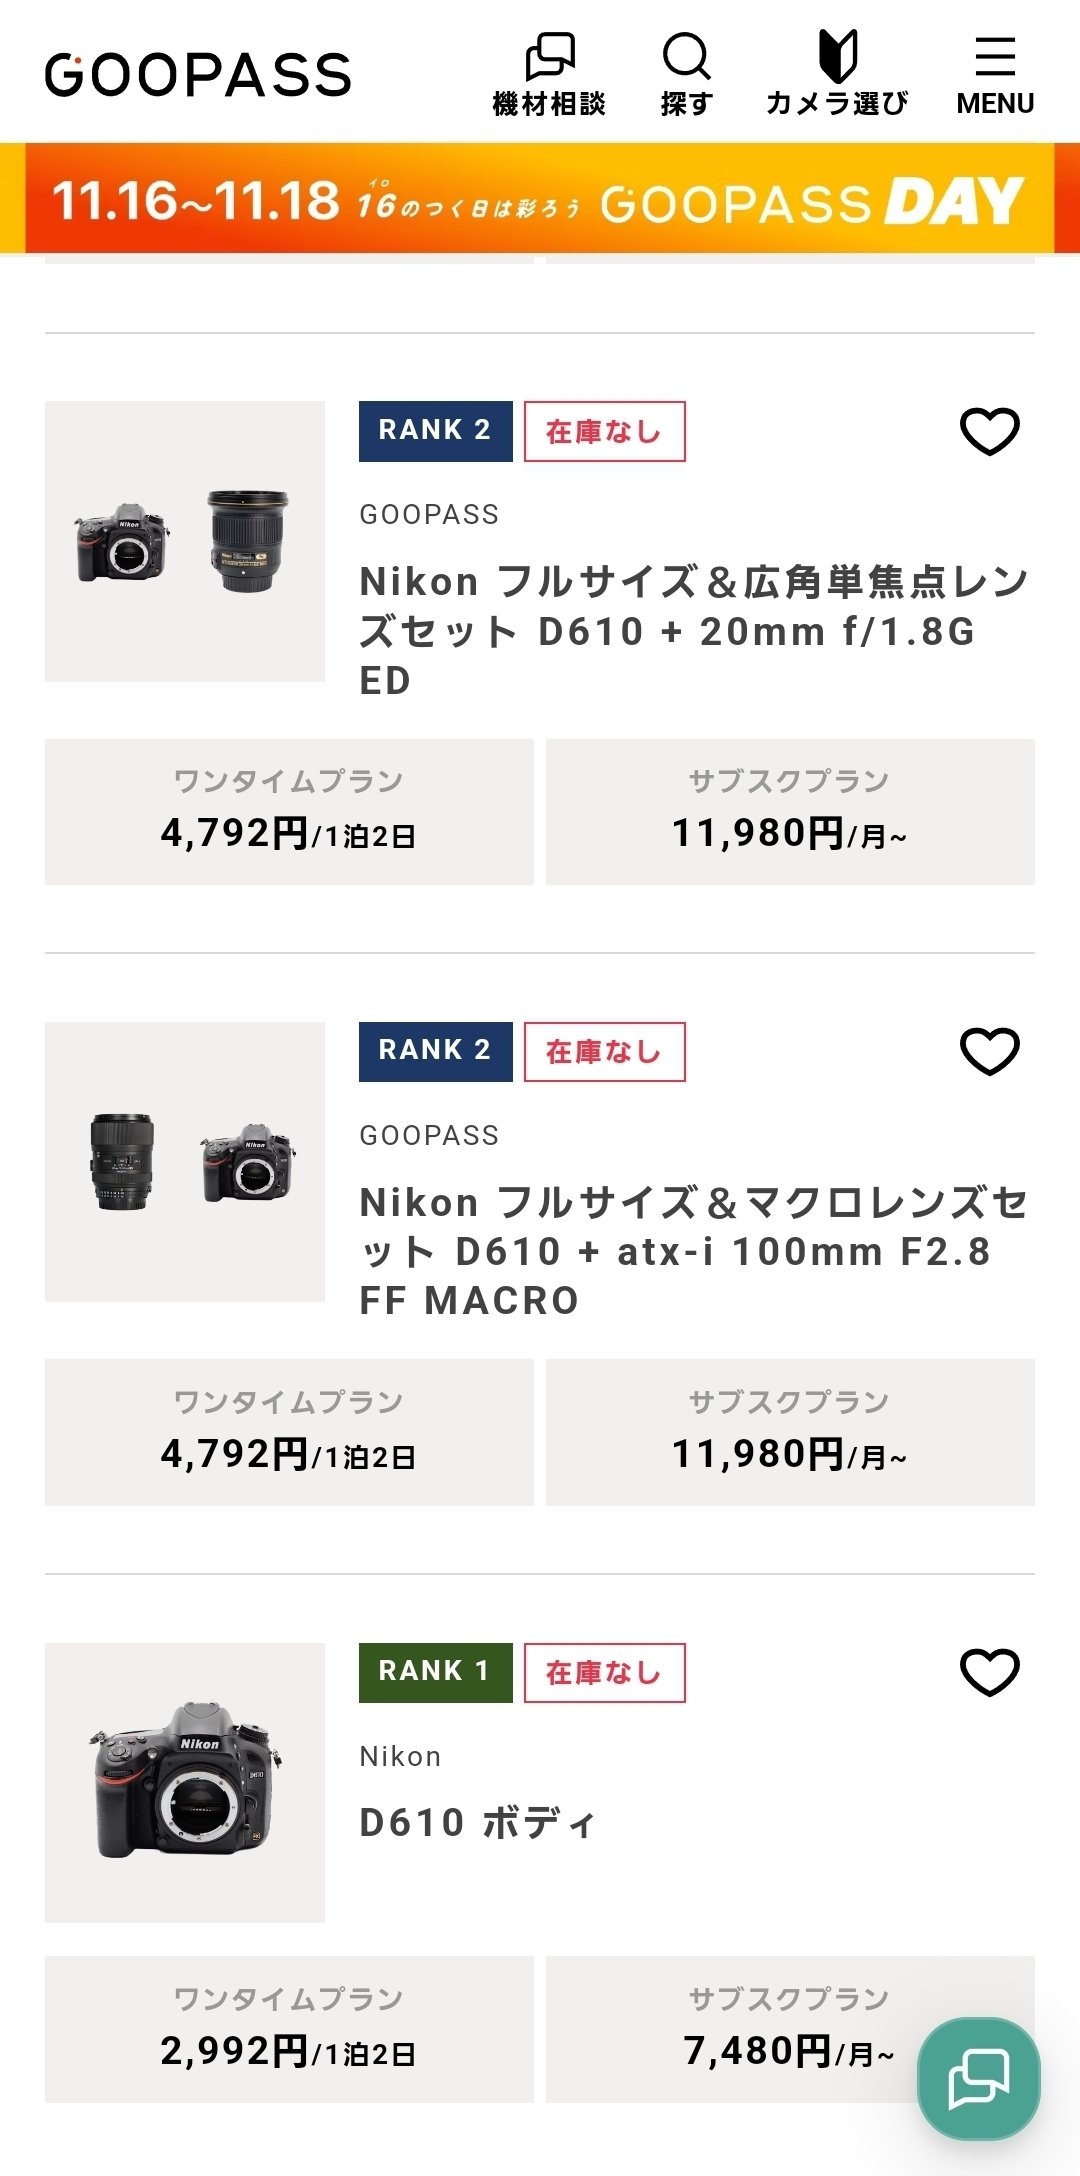Image resolution: width=1080 pixels, height=2176 pixels.
Task: Click the D610 and macro lens thumbnail
Action: (185, 1162)
